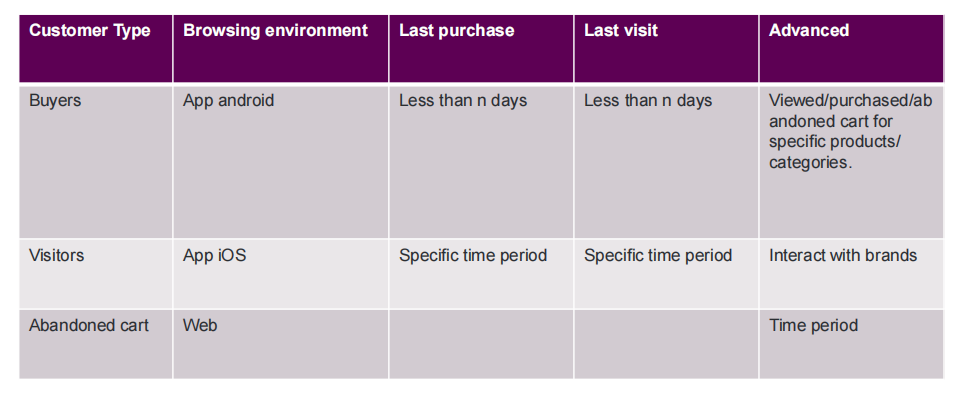
Task: Click the Visitors cell
Action: (96, 274)
